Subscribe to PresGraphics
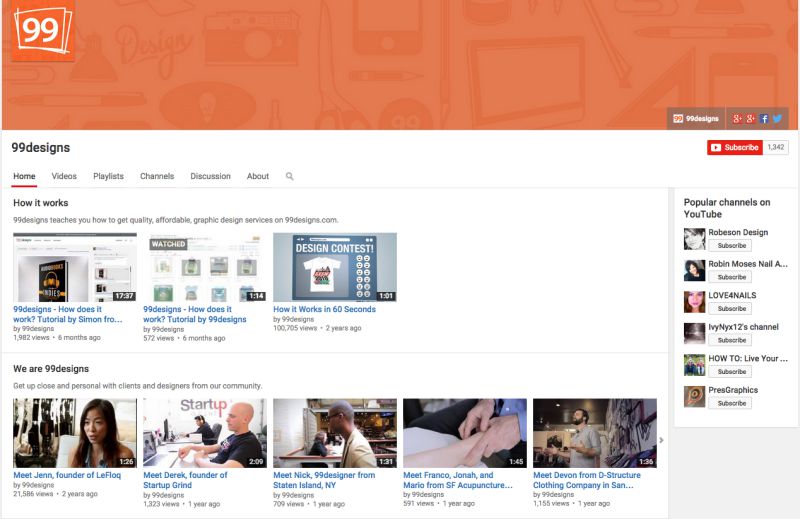The width and height of the screenshot is (800, 519). coord(731,403)
